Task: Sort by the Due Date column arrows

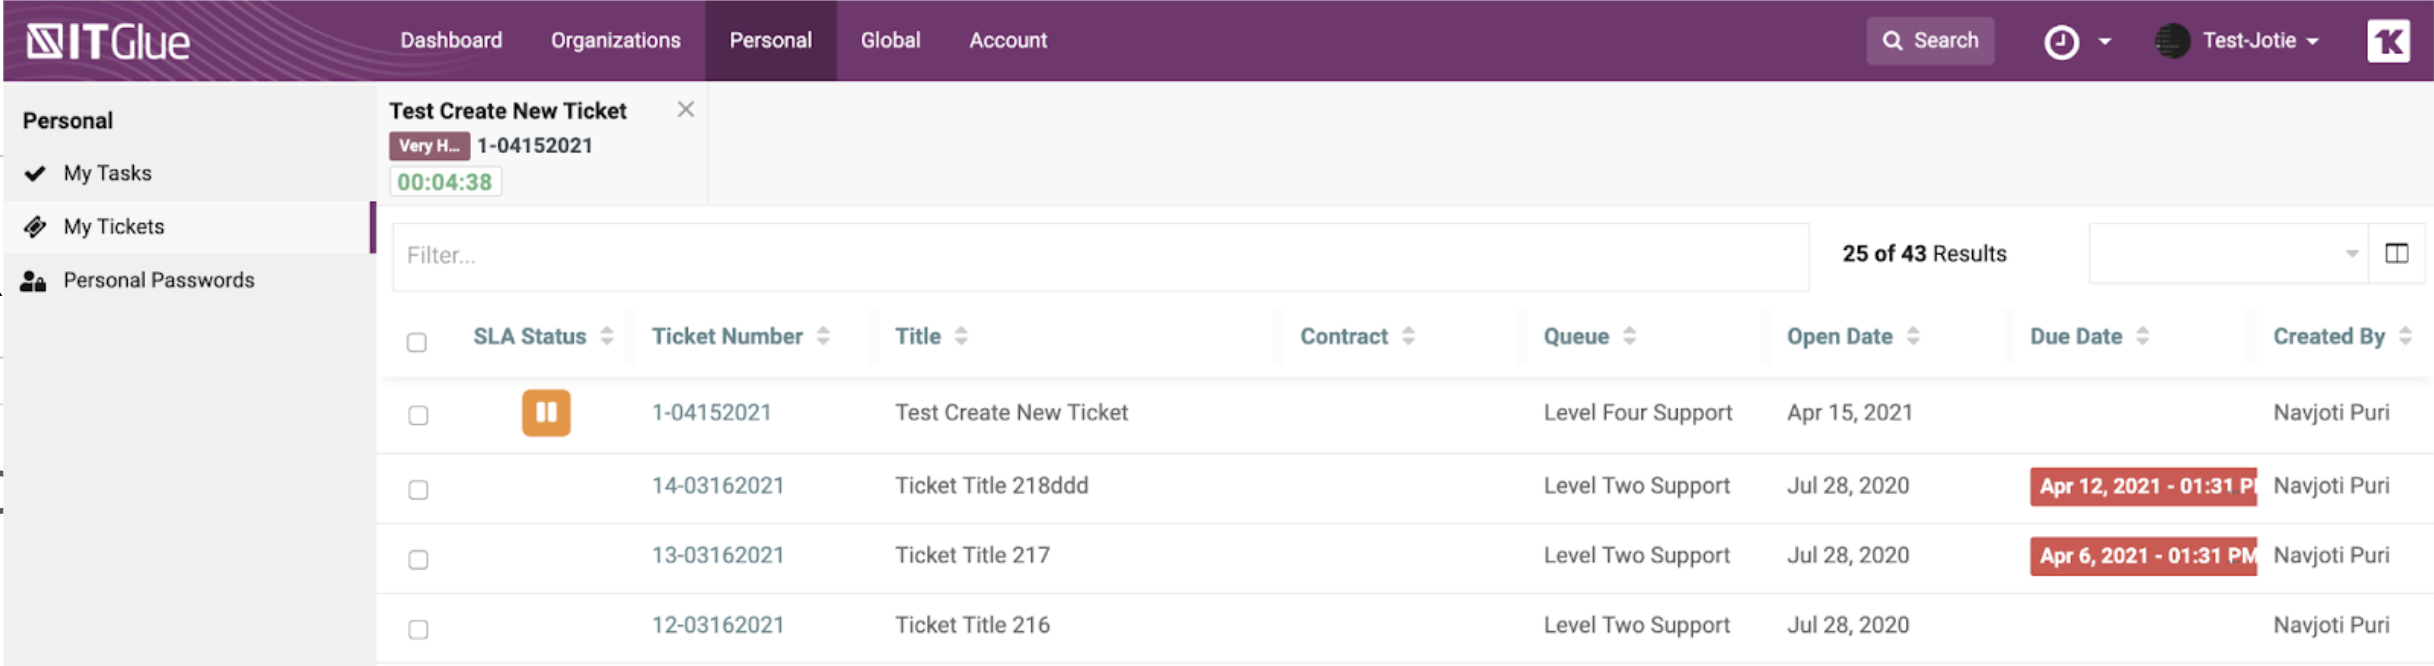Action: (x=2142, y=336)
